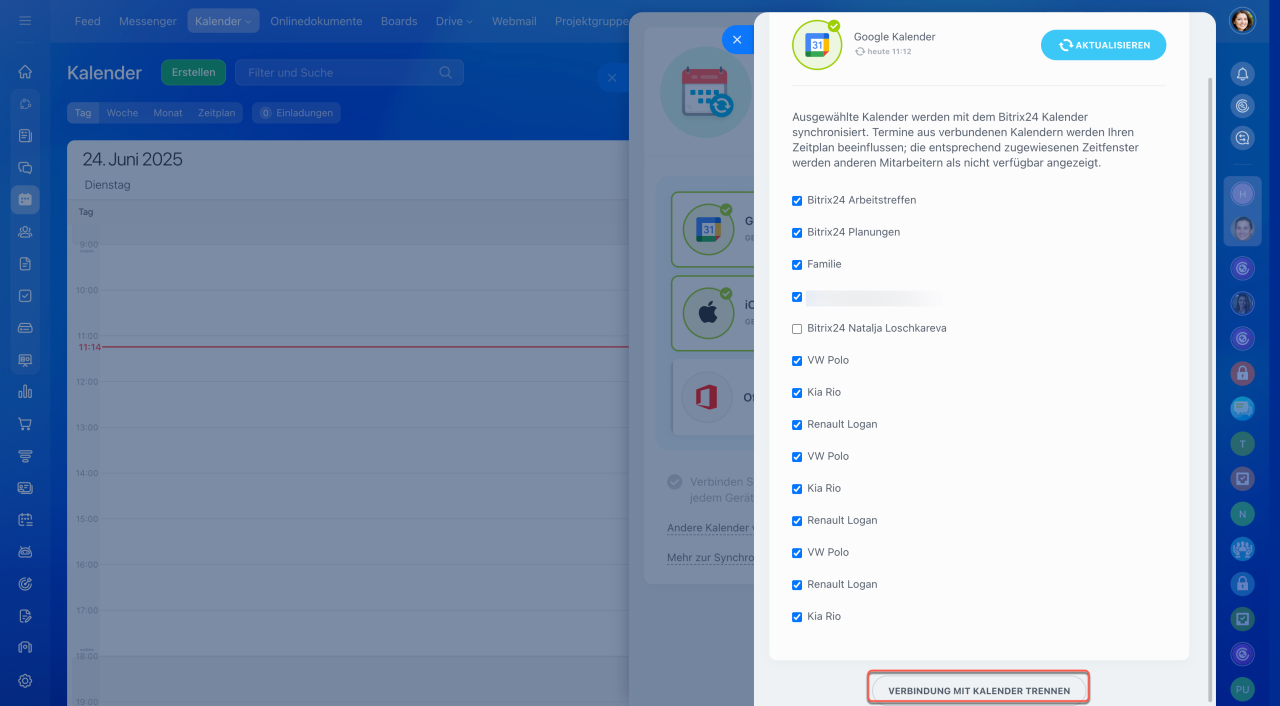Click the Aktualisieren button
The width and height of the screenshot is (1280, 706).
[1103, 45]
